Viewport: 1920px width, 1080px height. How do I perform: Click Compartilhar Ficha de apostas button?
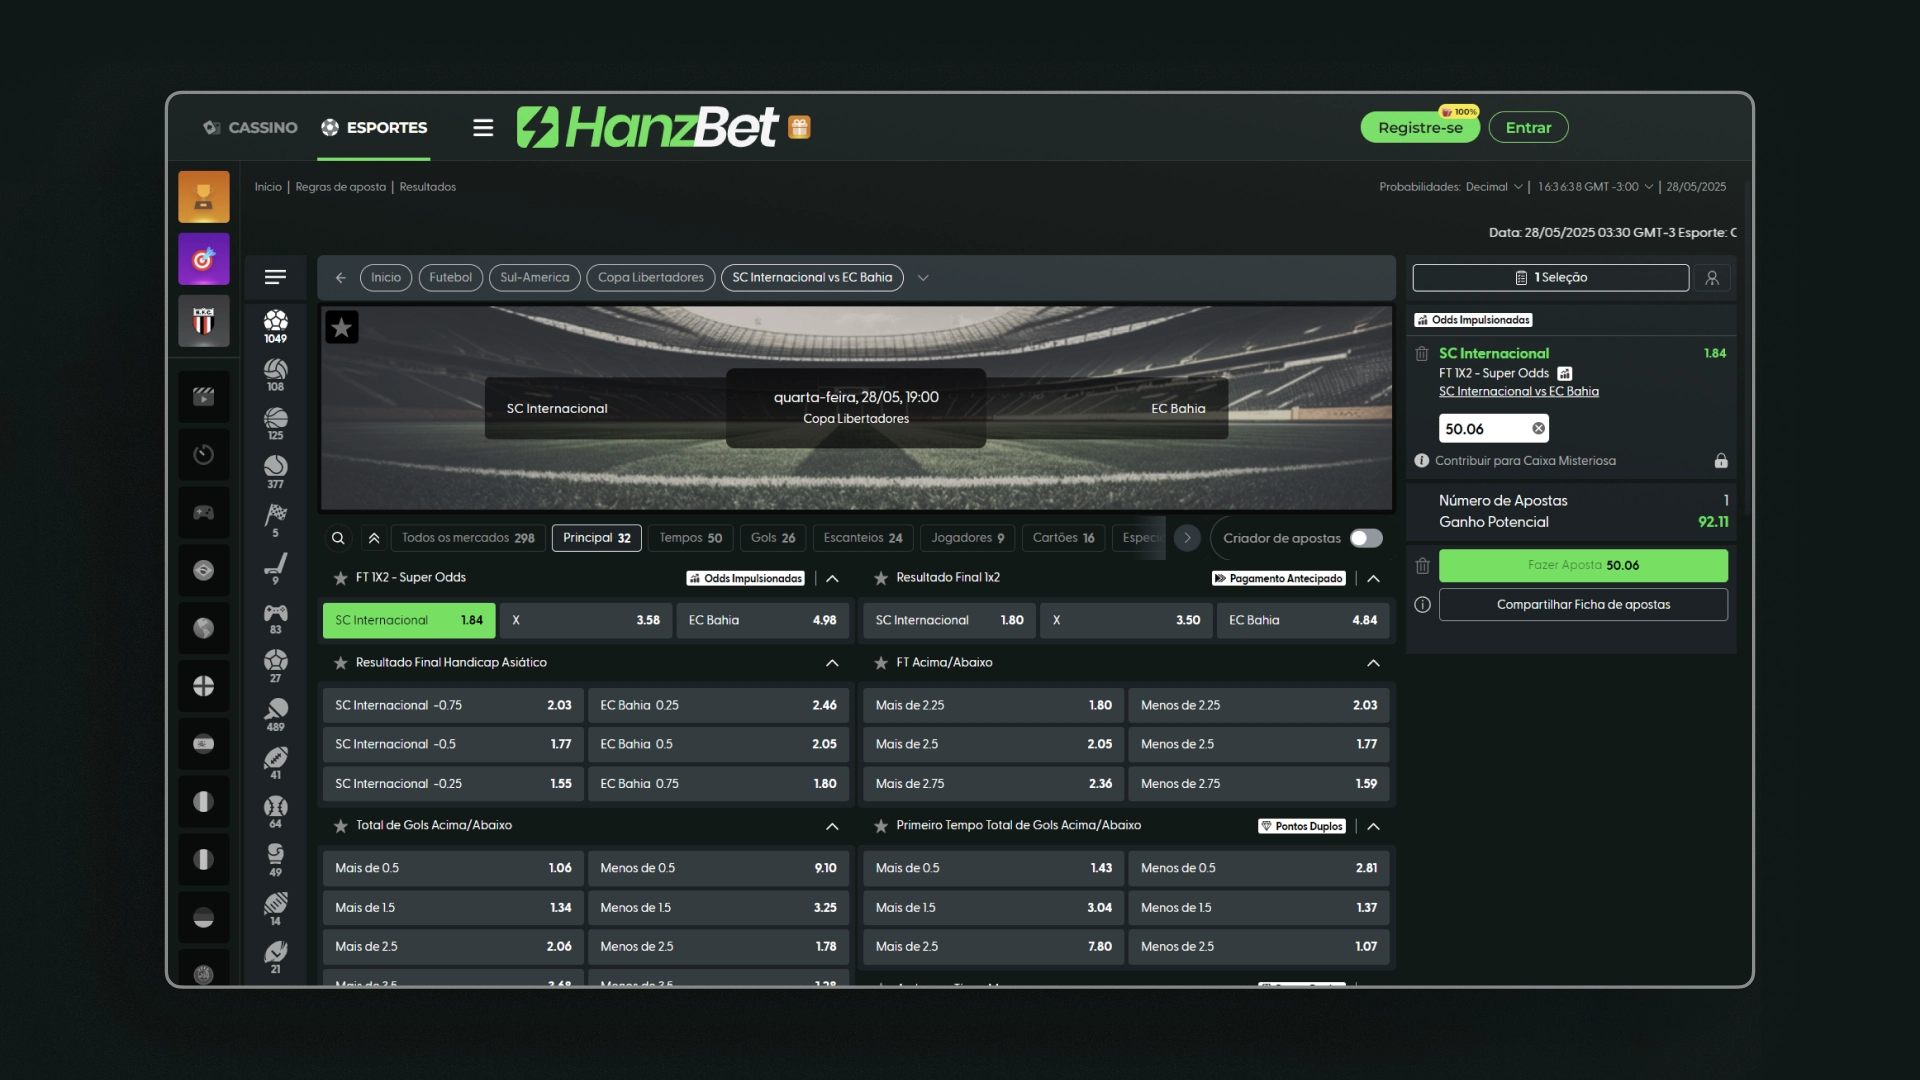(x=1583, y=605)
